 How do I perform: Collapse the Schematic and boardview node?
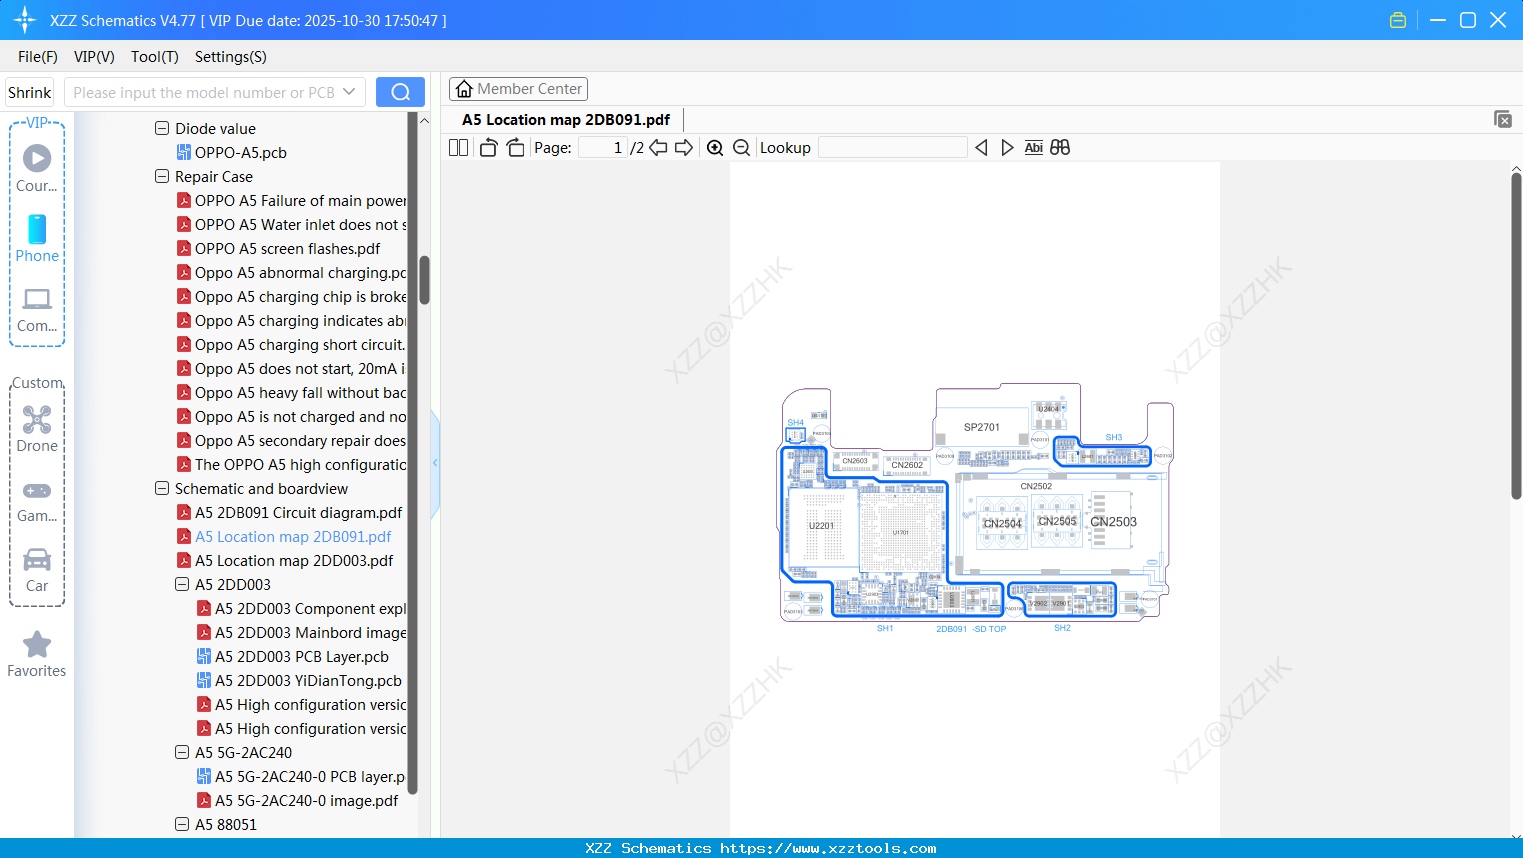(x=162, y=488)
